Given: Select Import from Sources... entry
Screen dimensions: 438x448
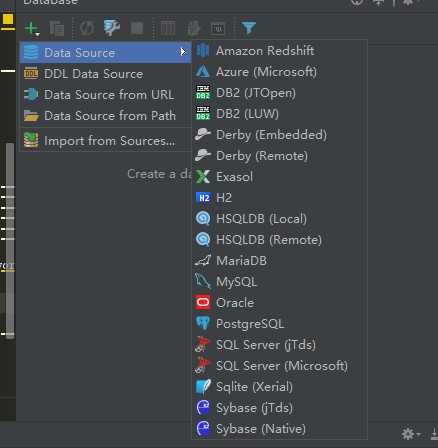Looking at the screenshot, I should pos(105,141).
